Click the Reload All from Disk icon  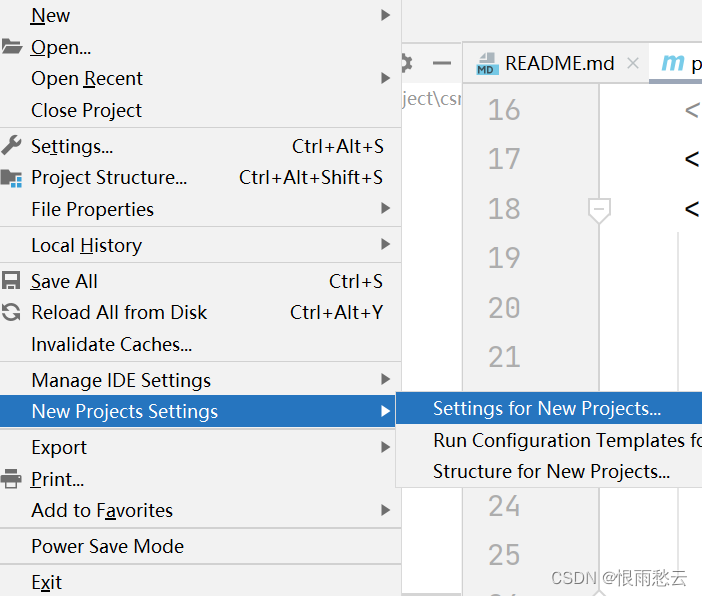coord(11,312)
